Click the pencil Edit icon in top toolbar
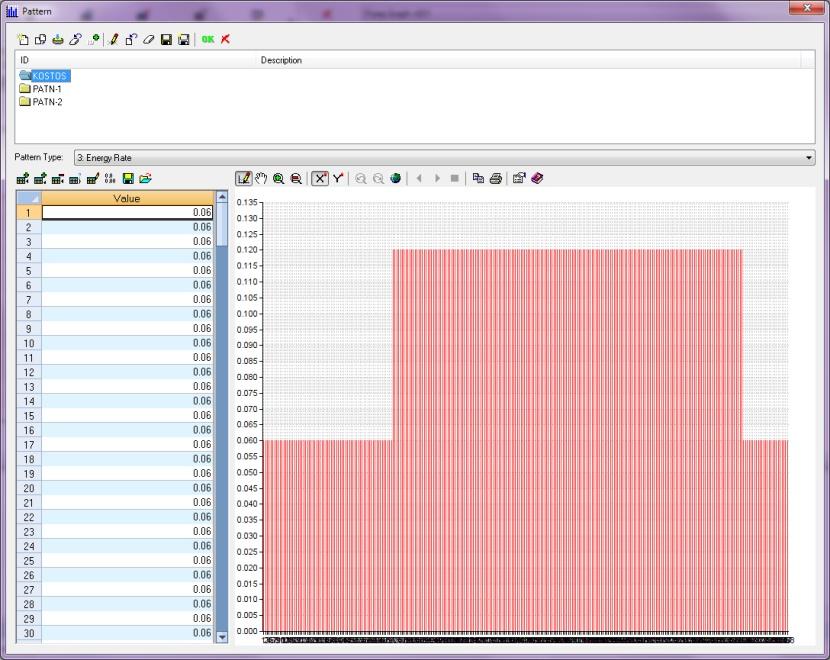 113,39
